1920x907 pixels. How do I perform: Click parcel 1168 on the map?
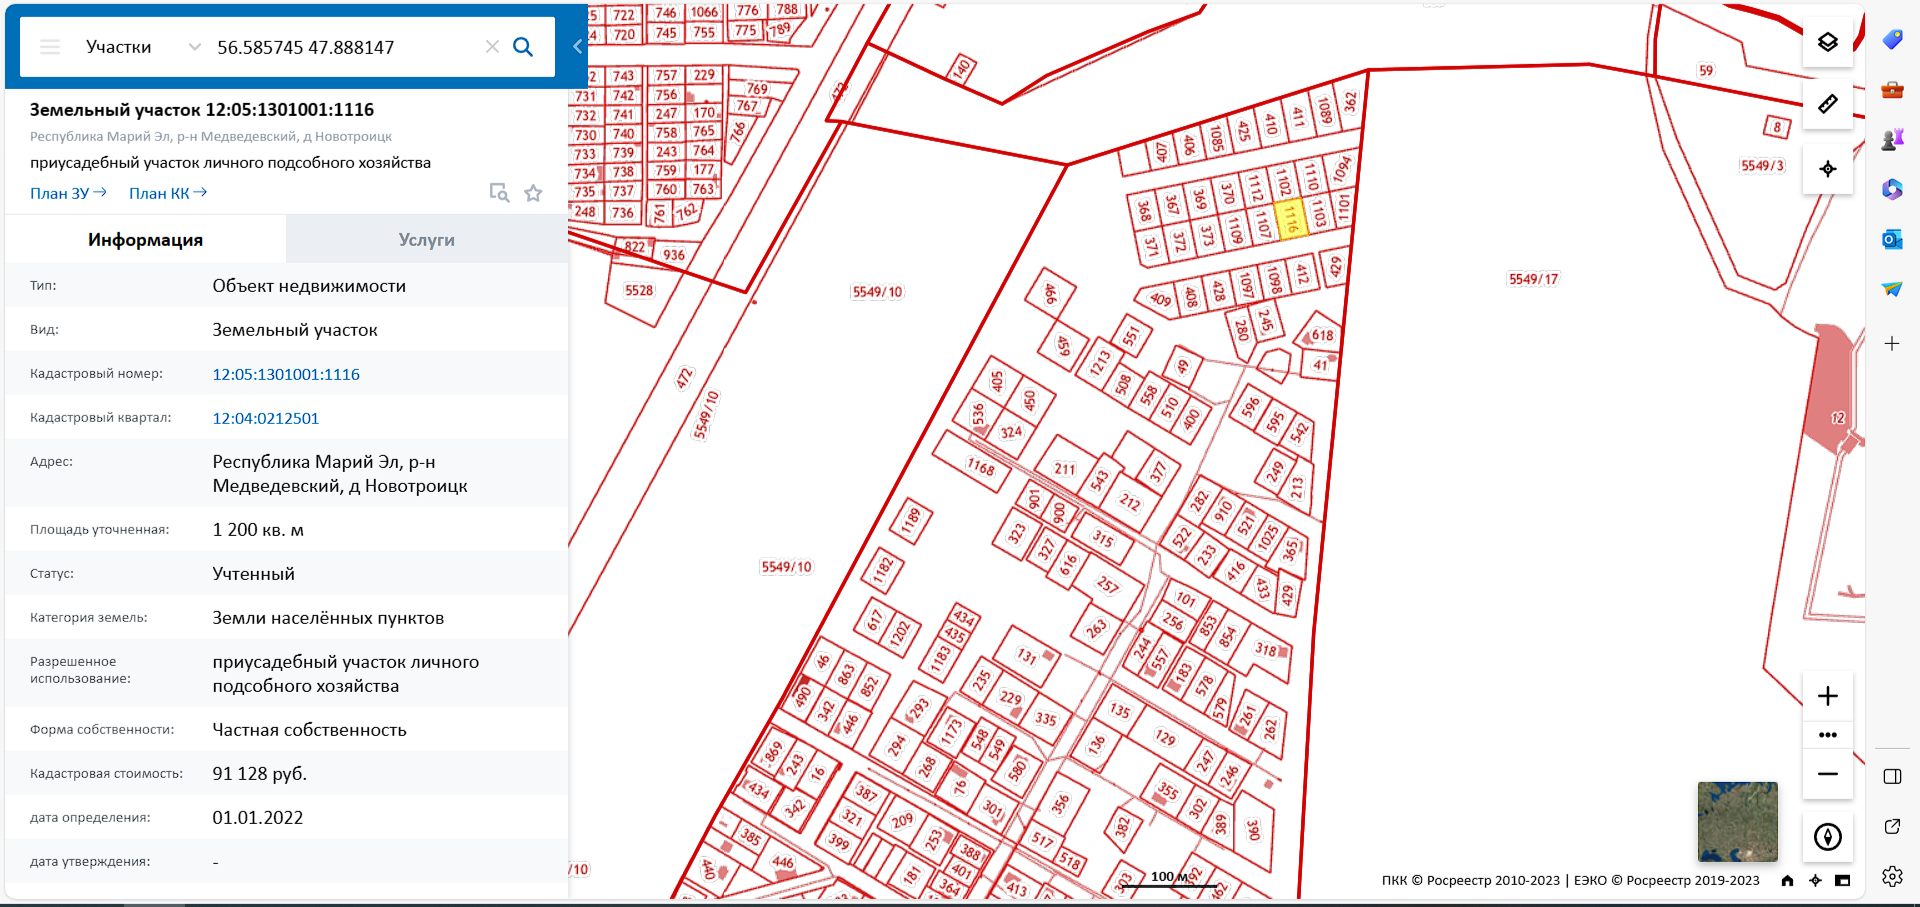pos(981,467)
